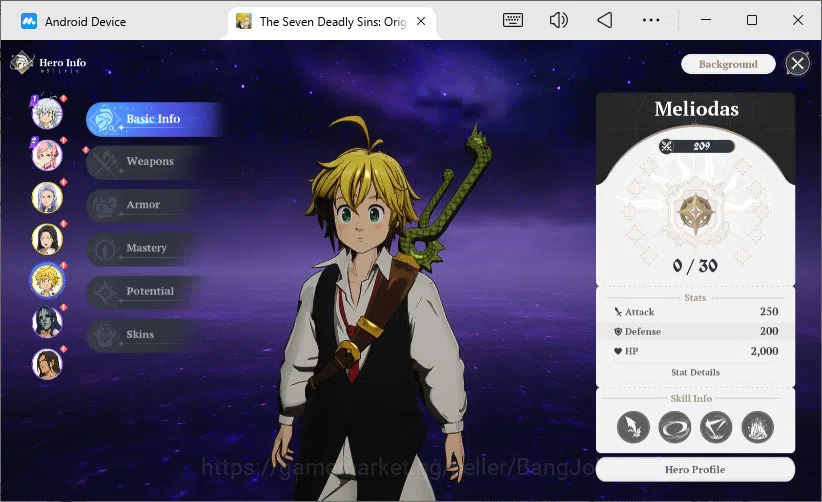This screenshot has width=822, height=502.
Task: Open the Basic Info tab
Action: 155,119
